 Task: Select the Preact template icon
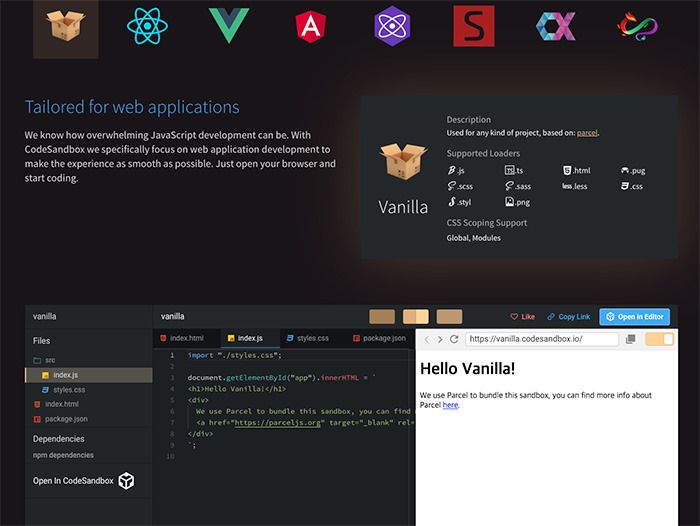coord(392,26)
